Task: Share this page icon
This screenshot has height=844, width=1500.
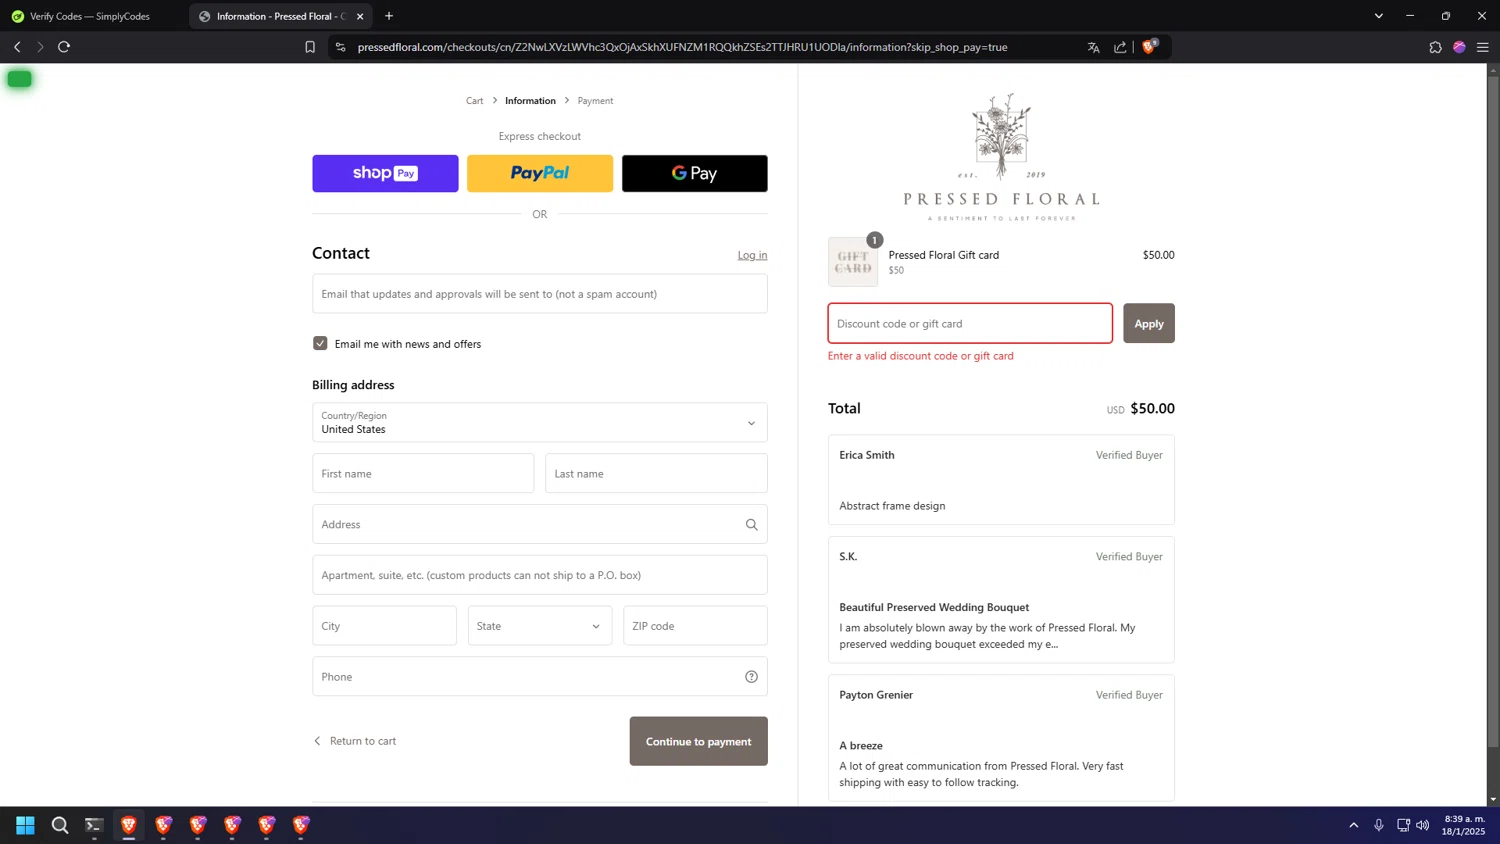Action: coord(1120,47)
